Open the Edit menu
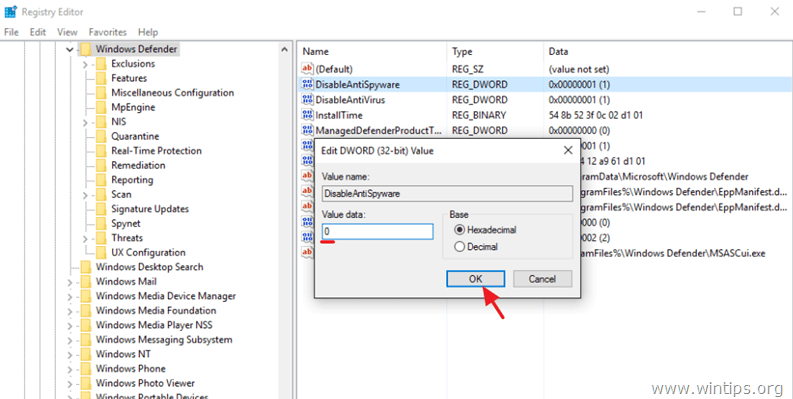Image resolution: width=793 pixels, height=399 pixels. 38,32
